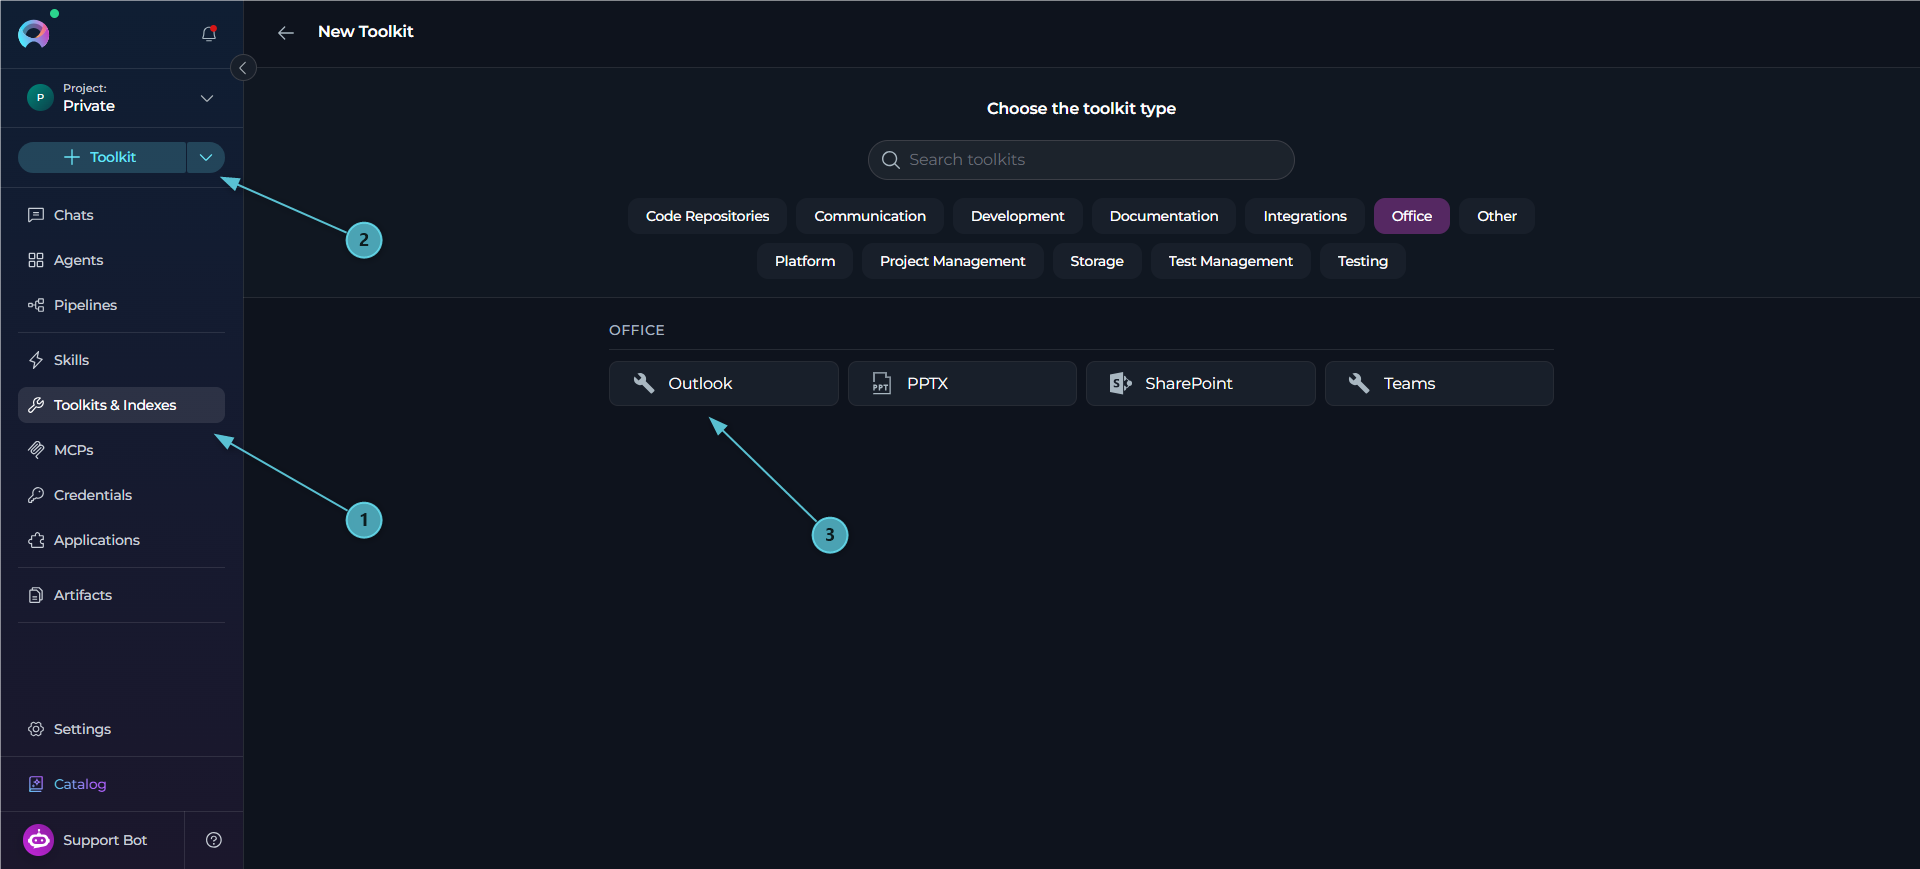The image size is (1920, 869).
Task: Toggle the Communication category filter
Action: (870, 216)
